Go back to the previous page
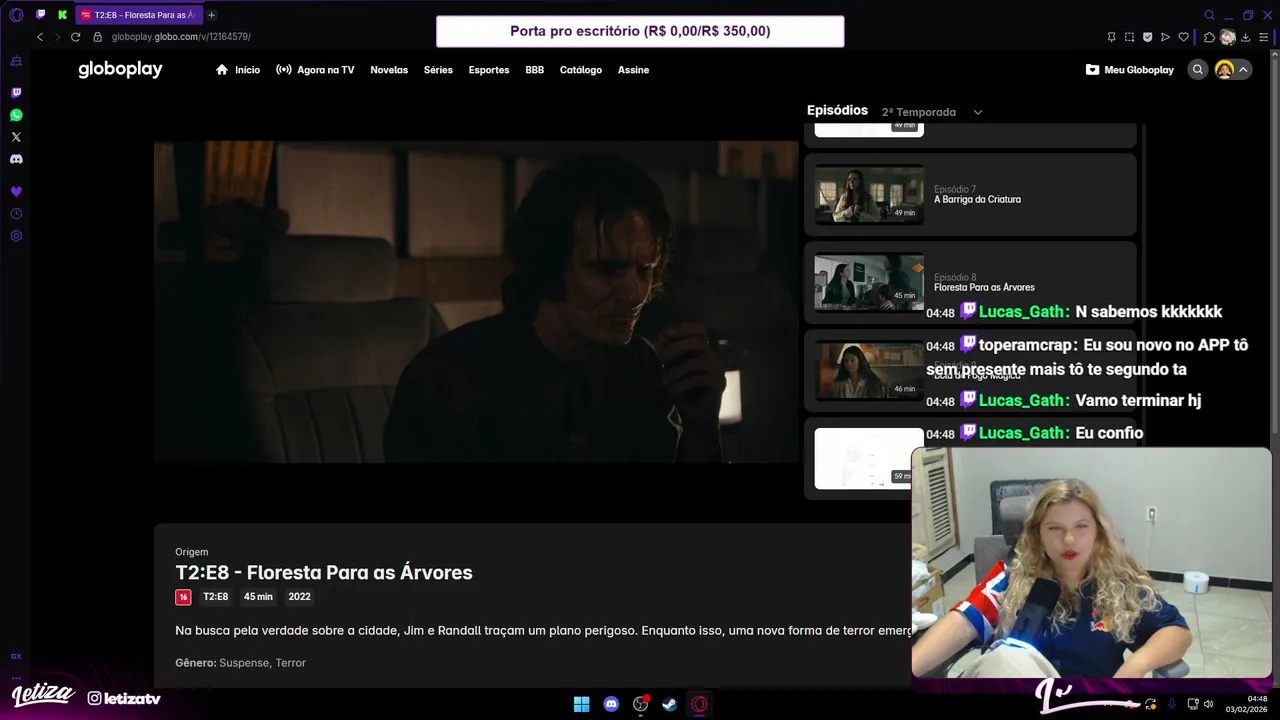The image size is (1280, 720). tap(40, 37)
